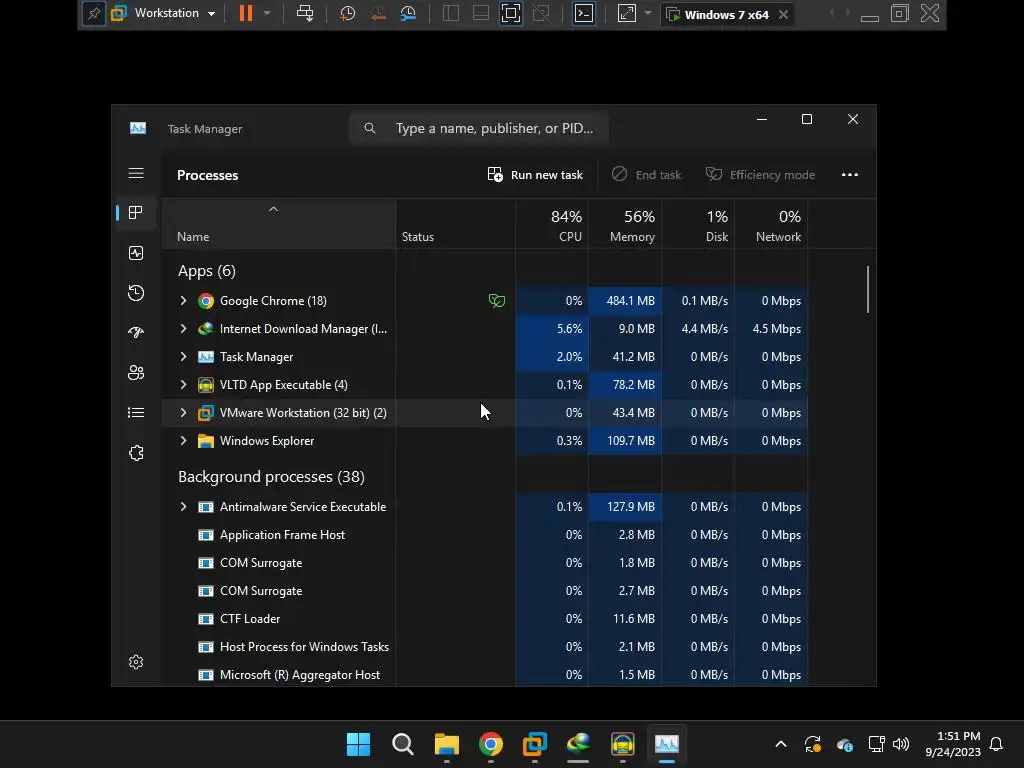
Task: Click the green efficiency leaf icon on the Chrome row
Action: 497,300
